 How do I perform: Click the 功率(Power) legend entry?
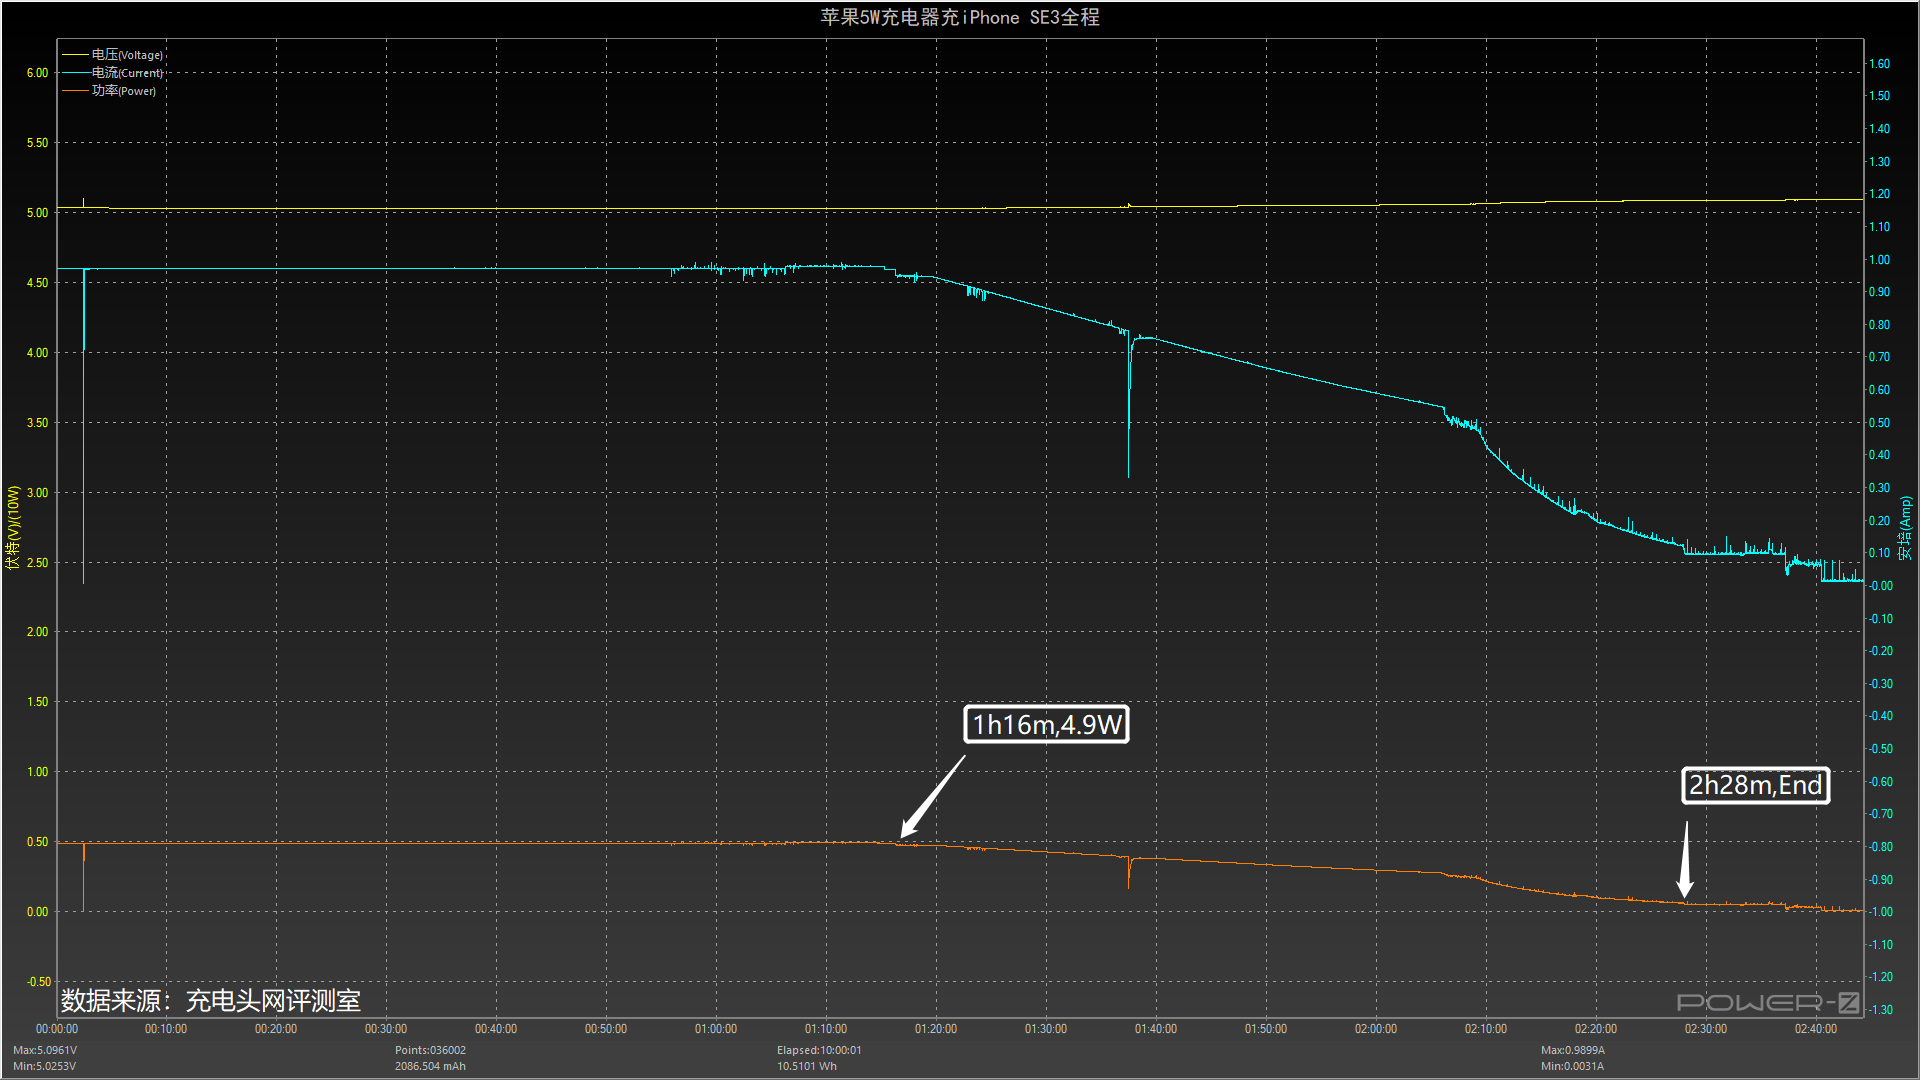[x=109, y=91]
